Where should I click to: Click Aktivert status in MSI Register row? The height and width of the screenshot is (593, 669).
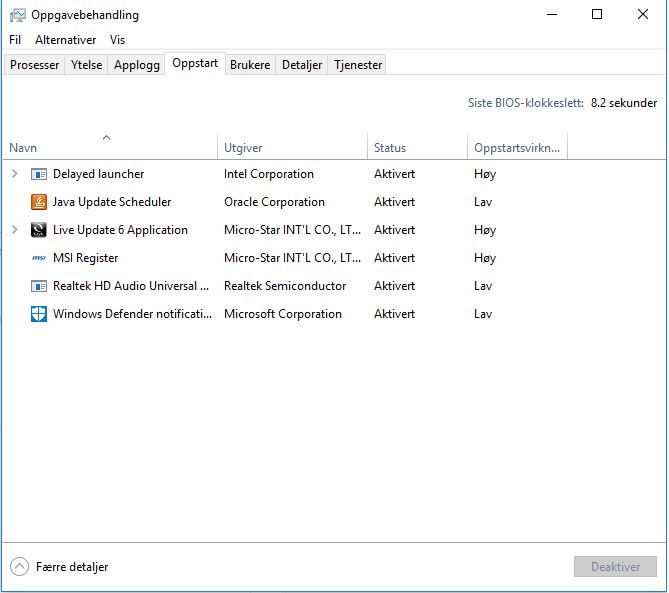pyautogui.click(x=394, y=258)
